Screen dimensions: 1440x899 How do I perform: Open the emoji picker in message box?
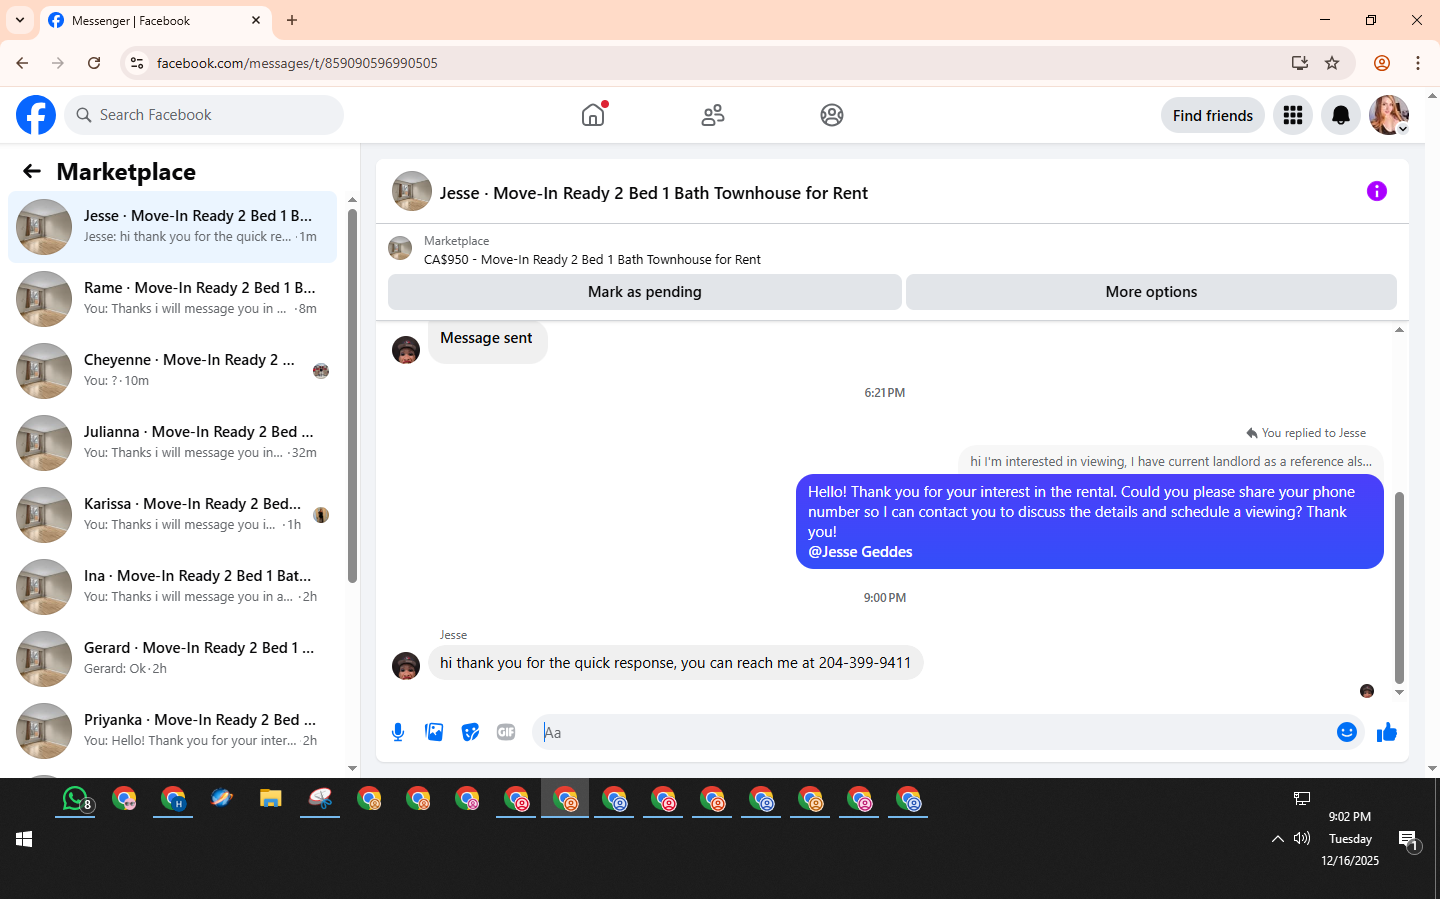[x=1347, y=732]
